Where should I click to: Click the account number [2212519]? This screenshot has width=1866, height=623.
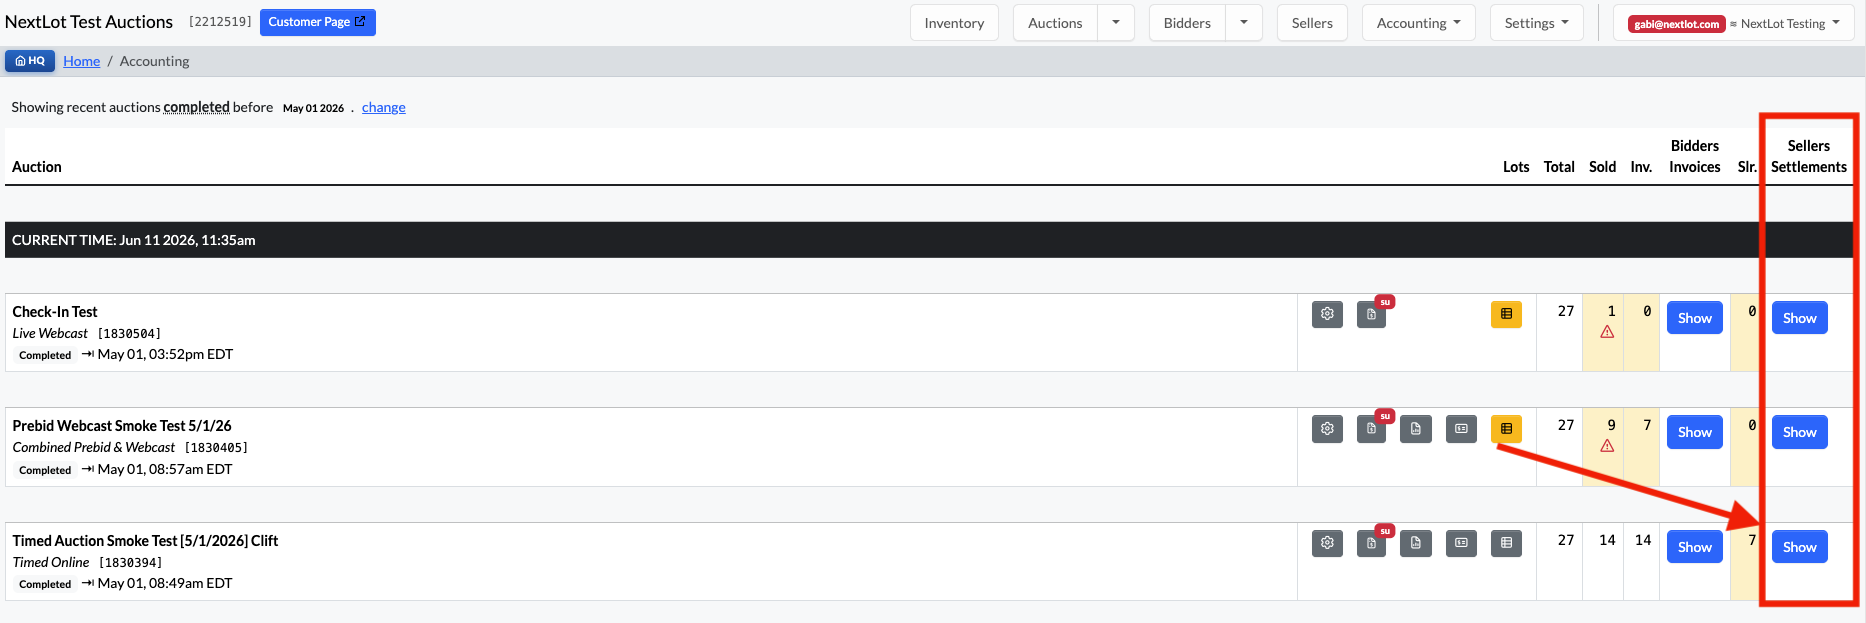220,22
